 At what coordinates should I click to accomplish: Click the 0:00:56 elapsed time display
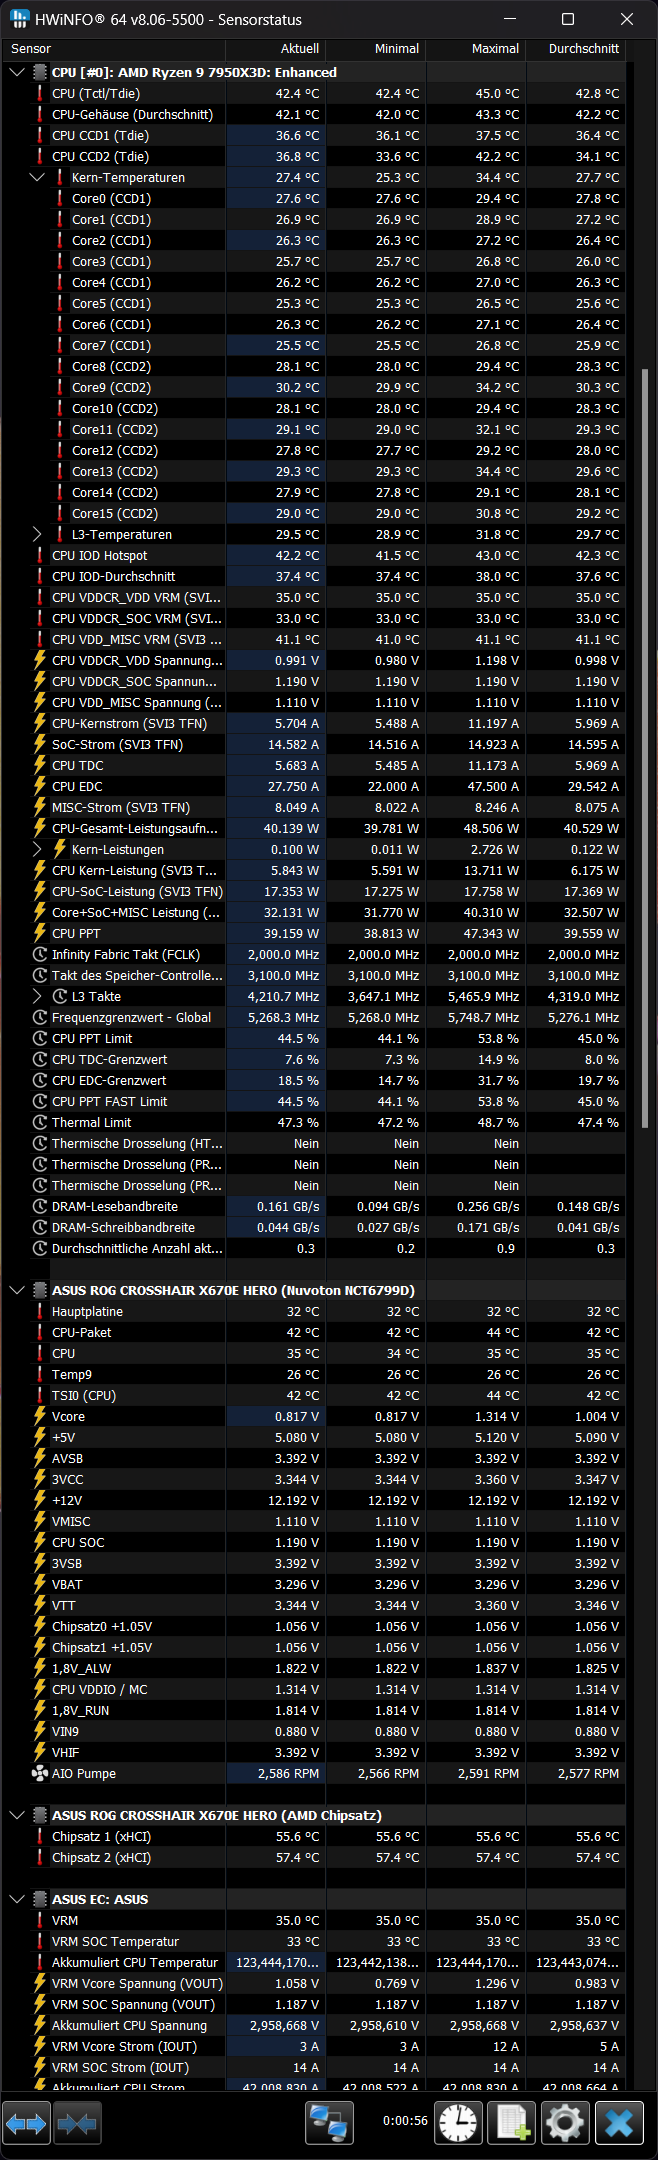point(405,2120)
